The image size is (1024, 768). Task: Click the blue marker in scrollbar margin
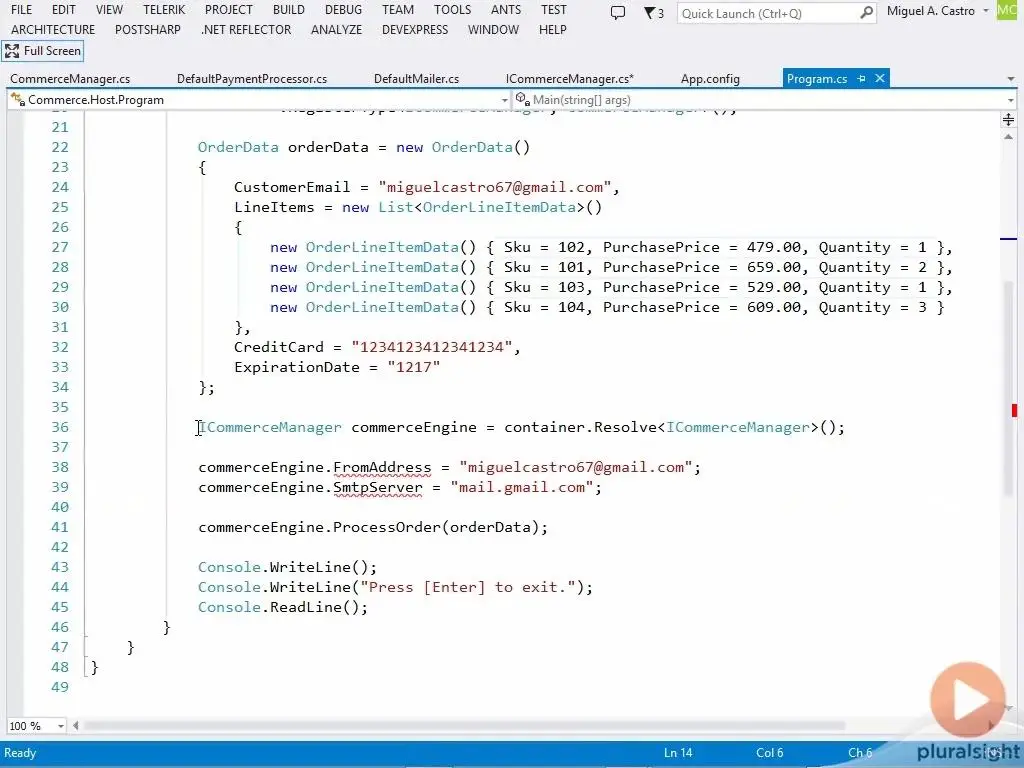[x=1008, y=239]
